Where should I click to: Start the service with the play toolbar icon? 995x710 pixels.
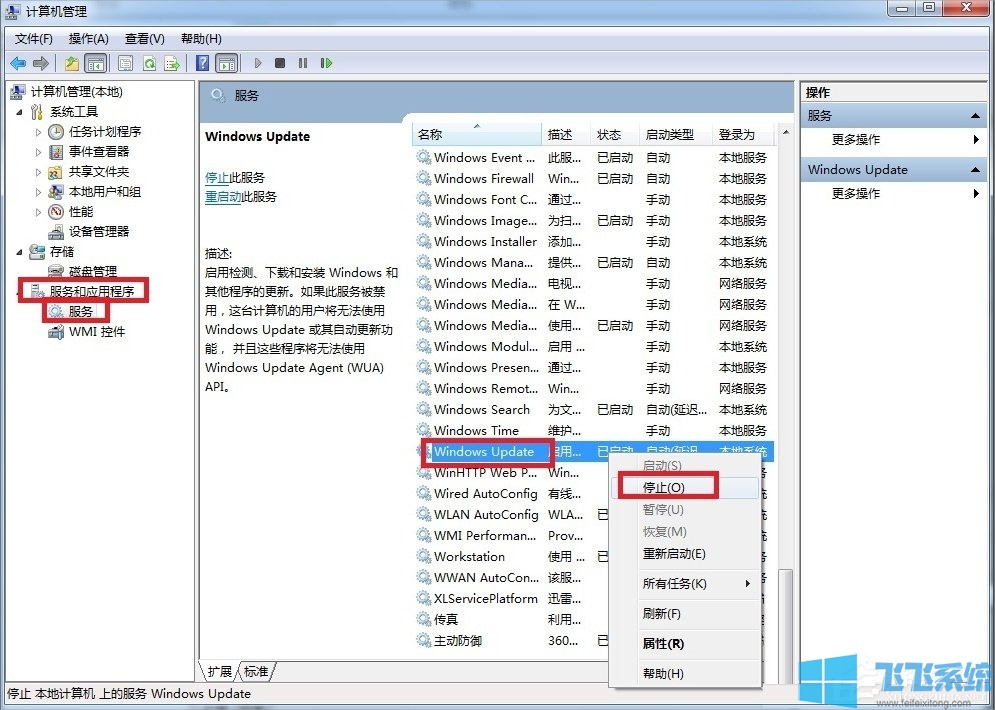click(x=258, y=63)
